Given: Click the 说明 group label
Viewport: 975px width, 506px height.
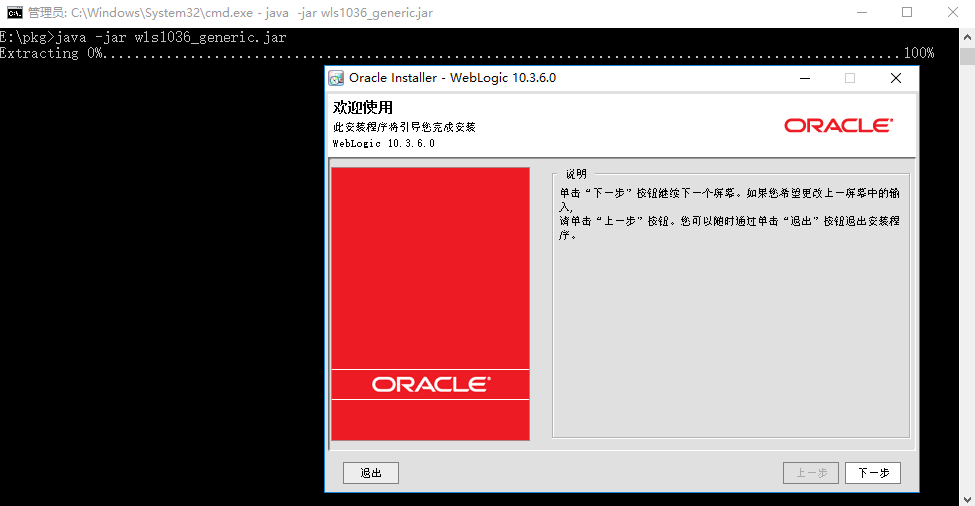Looking at the screenshot, I should (x=576, y=174).
